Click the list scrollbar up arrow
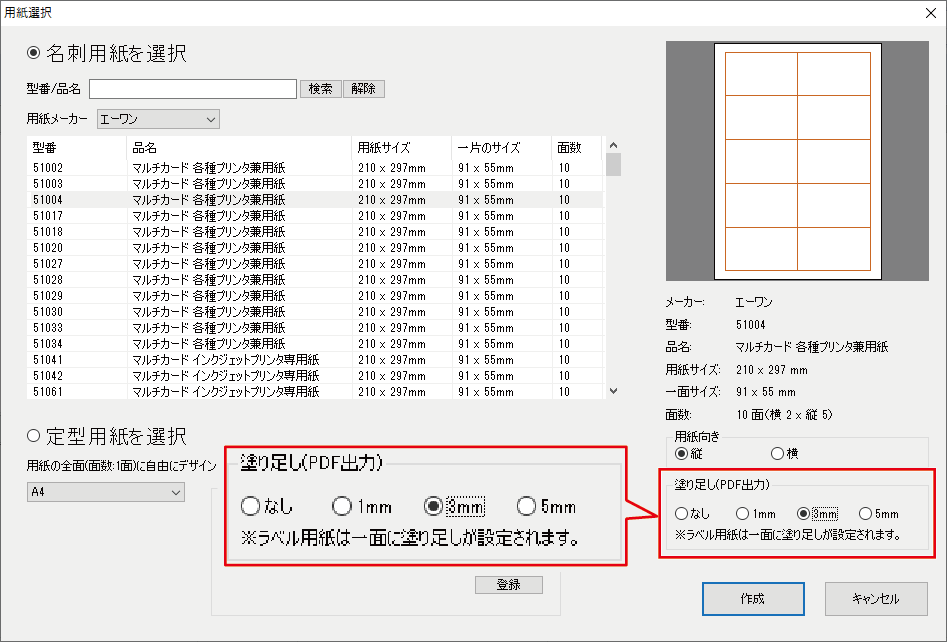This screenshot has width=947, height=642. coord(614,145)
